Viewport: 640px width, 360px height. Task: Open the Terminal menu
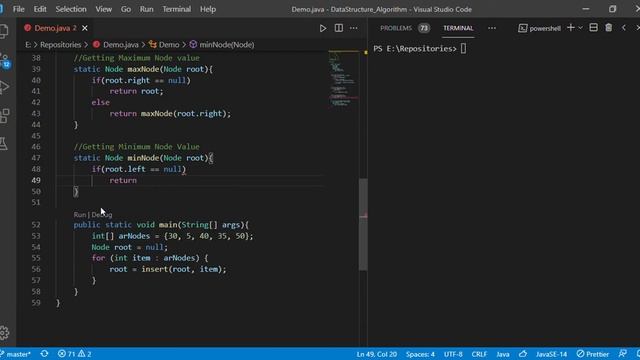[176, 9]
